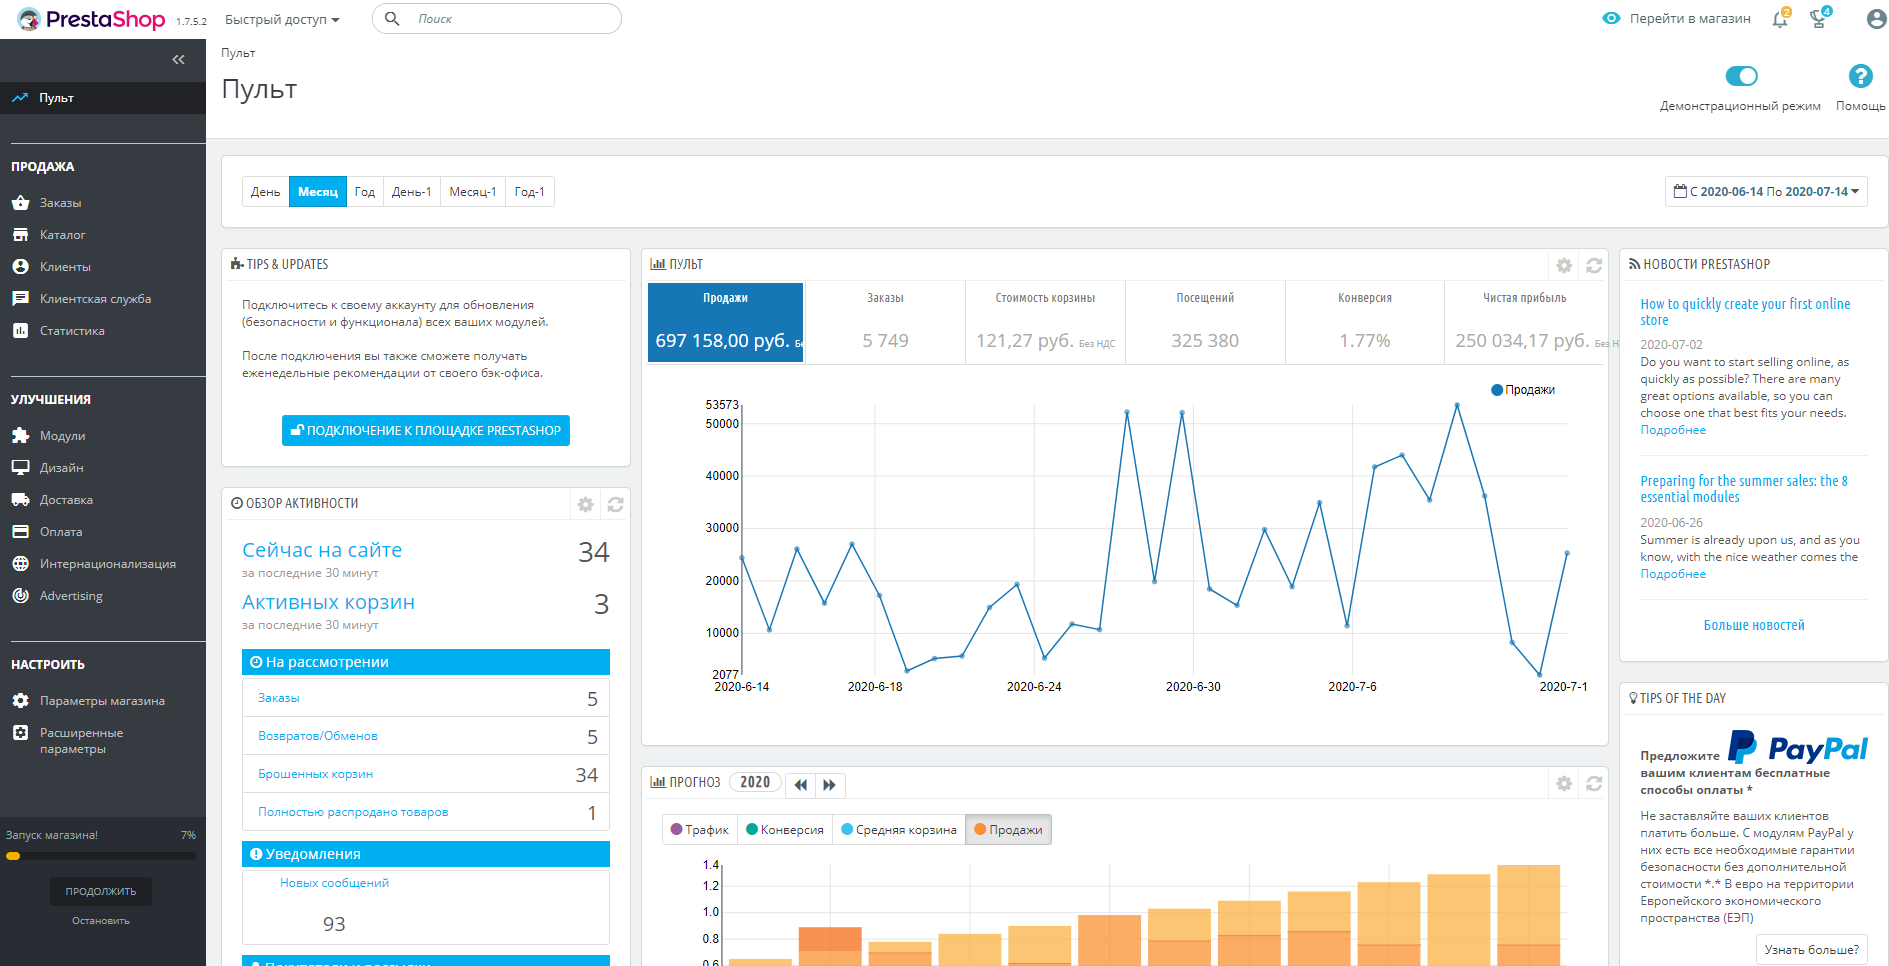Go to next forecast year
This screenshot has height=966, width=1889.
coord(830,785)
